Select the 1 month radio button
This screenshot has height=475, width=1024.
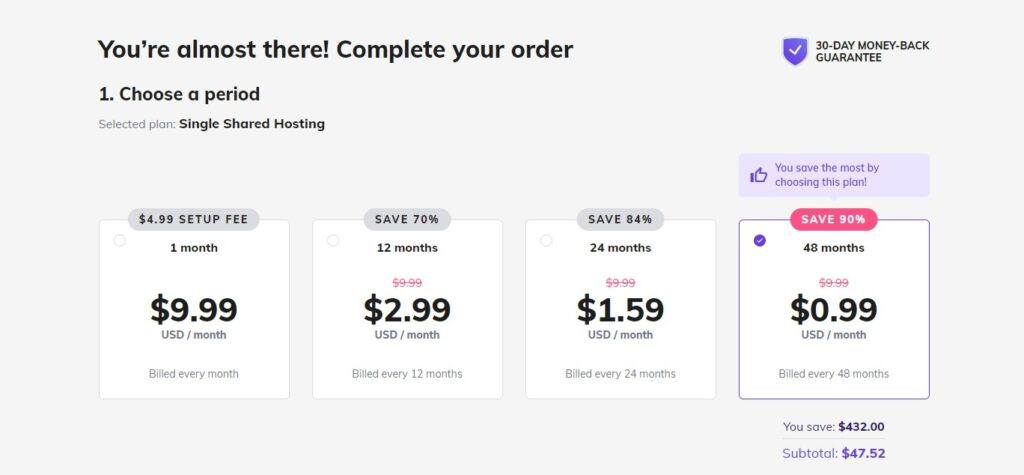point(120,240)
